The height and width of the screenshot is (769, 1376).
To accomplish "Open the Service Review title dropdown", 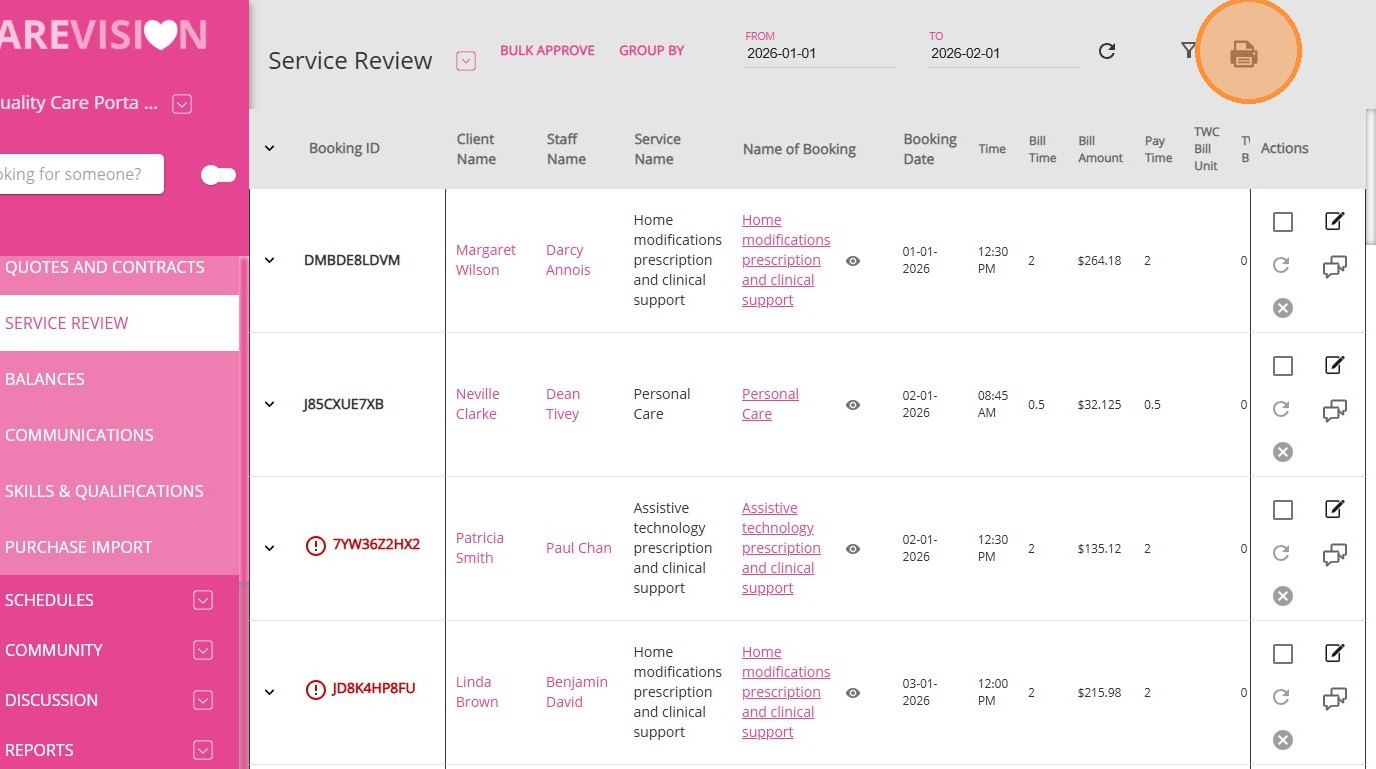I will 465,61.
